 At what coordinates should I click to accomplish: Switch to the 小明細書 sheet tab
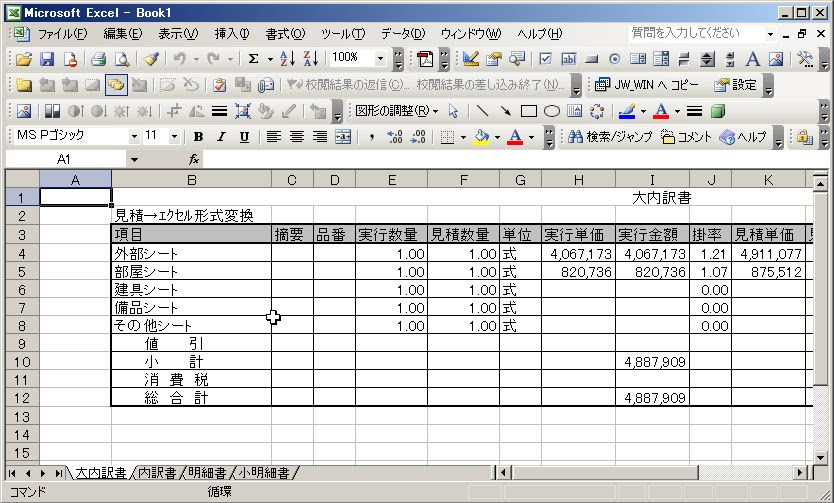click(264, 473)
